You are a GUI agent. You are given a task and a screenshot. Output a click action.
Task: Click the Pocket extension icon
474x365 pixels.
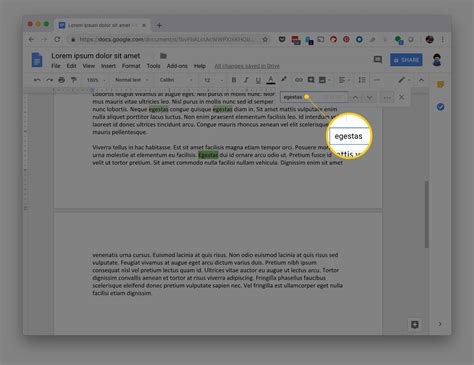282,39
